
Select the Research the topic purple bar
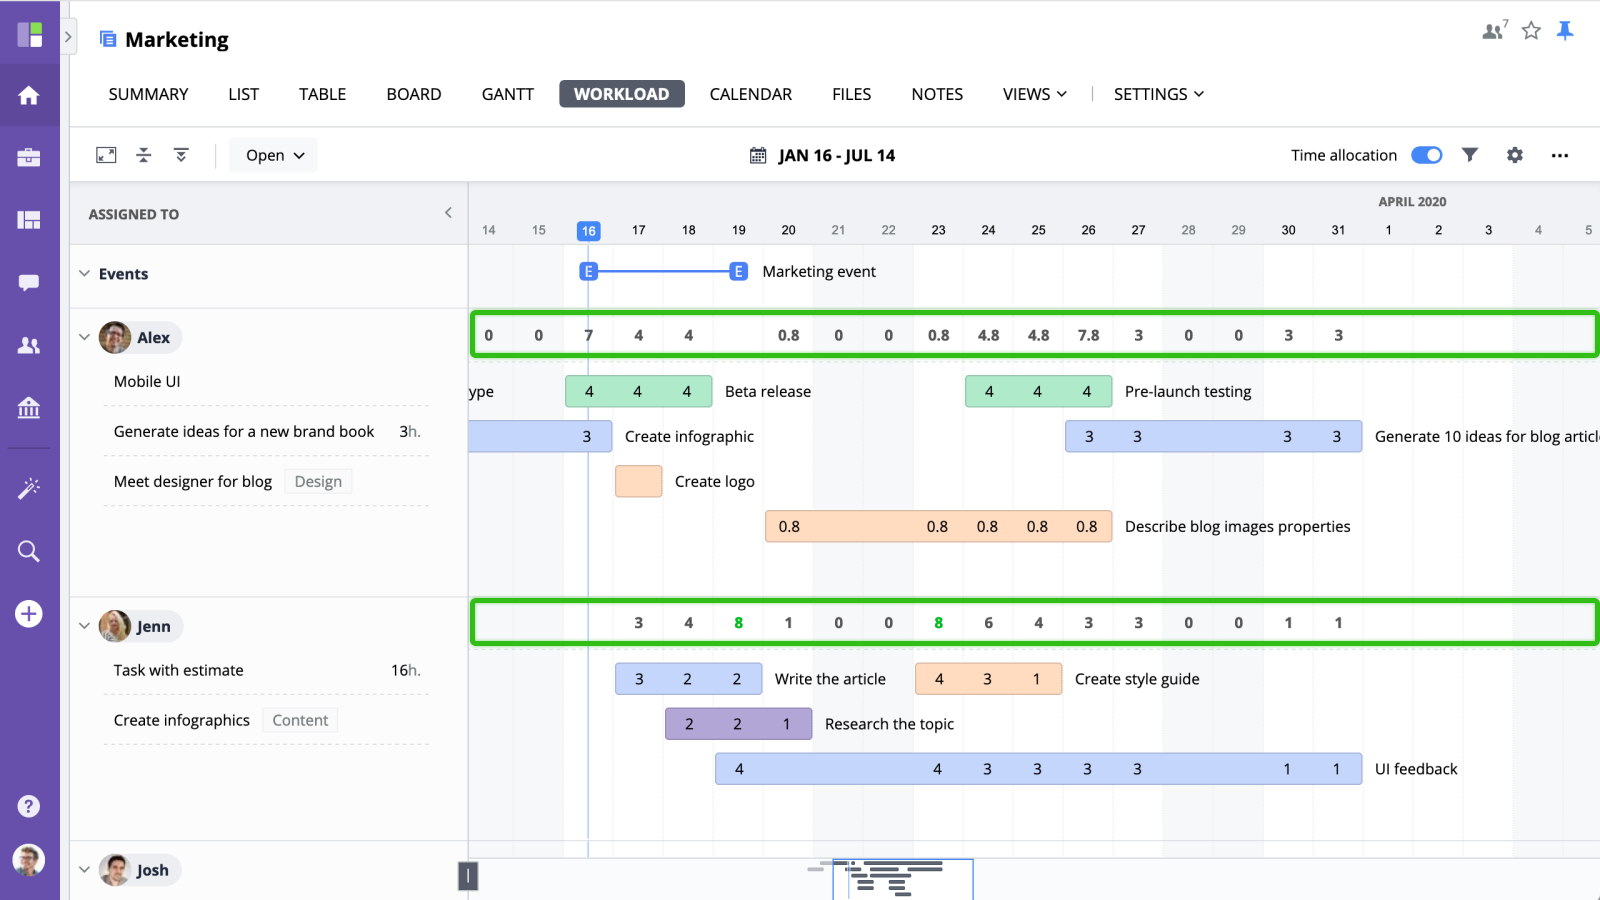point(738,724)
